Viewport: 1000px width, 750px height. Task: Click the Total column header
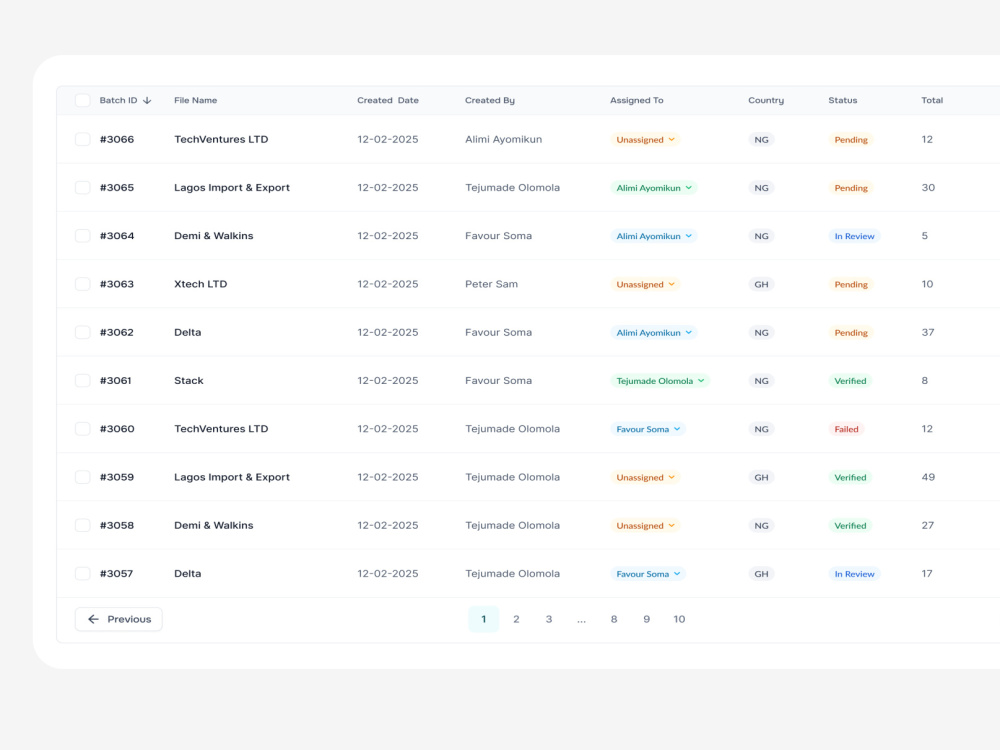[932, 100]
